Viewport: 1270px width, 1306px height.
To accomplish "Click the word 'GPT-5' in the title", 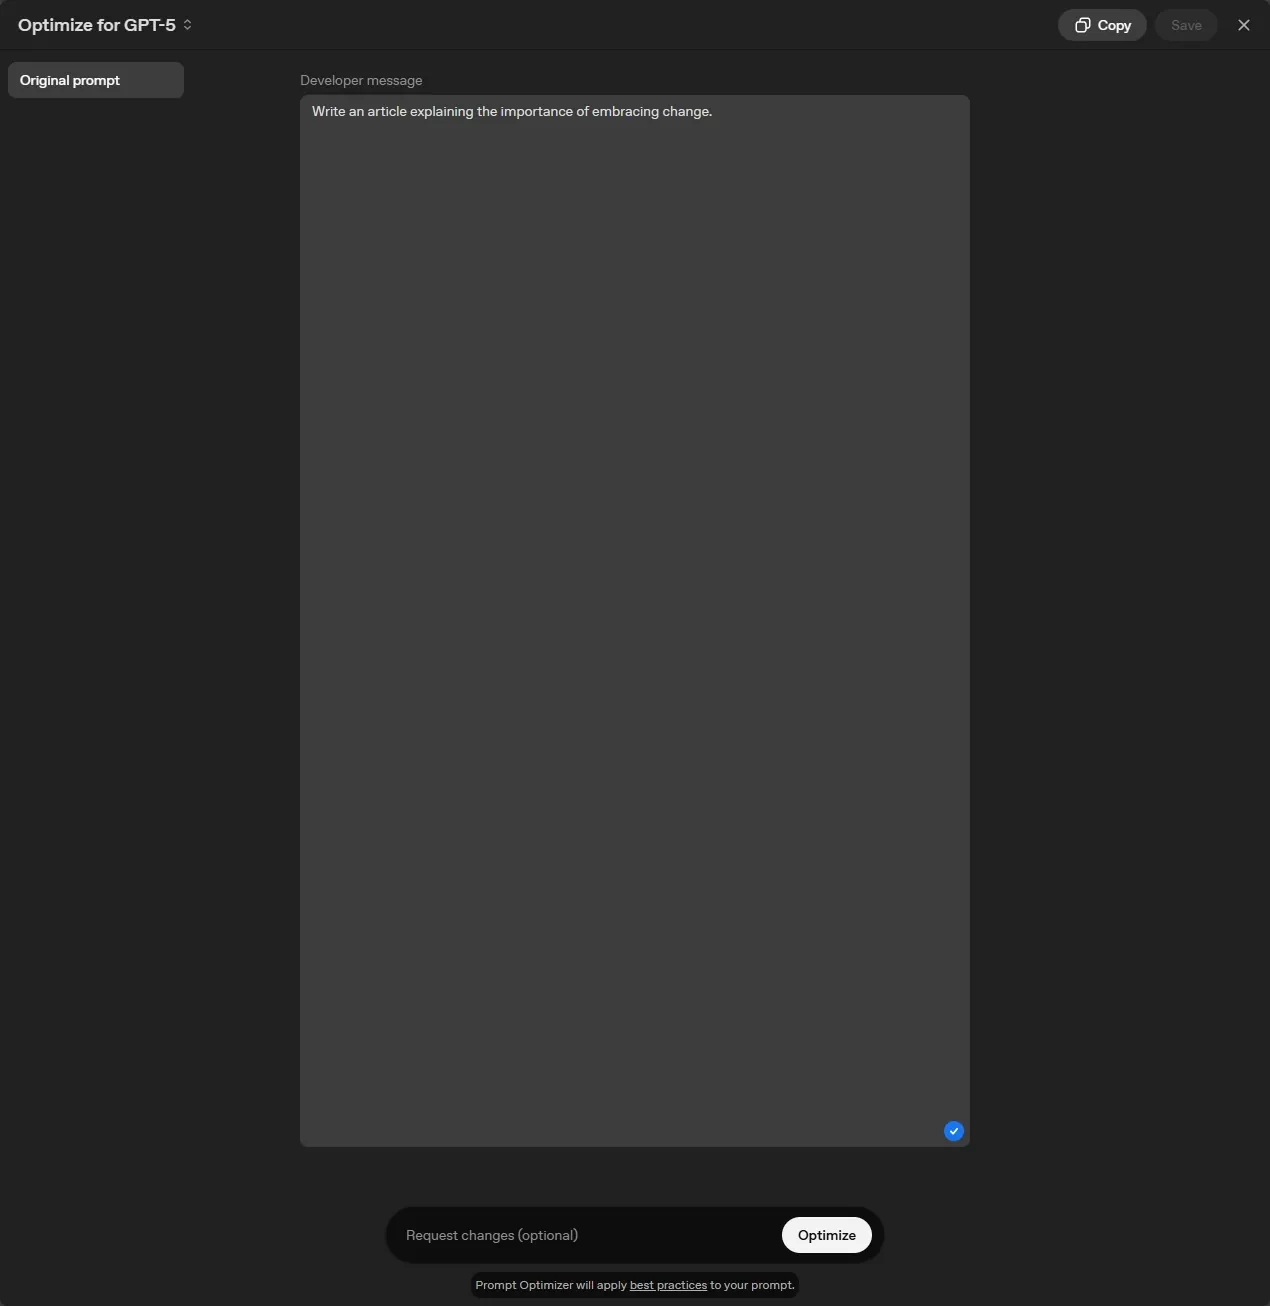I will click(x=150, y=25).
